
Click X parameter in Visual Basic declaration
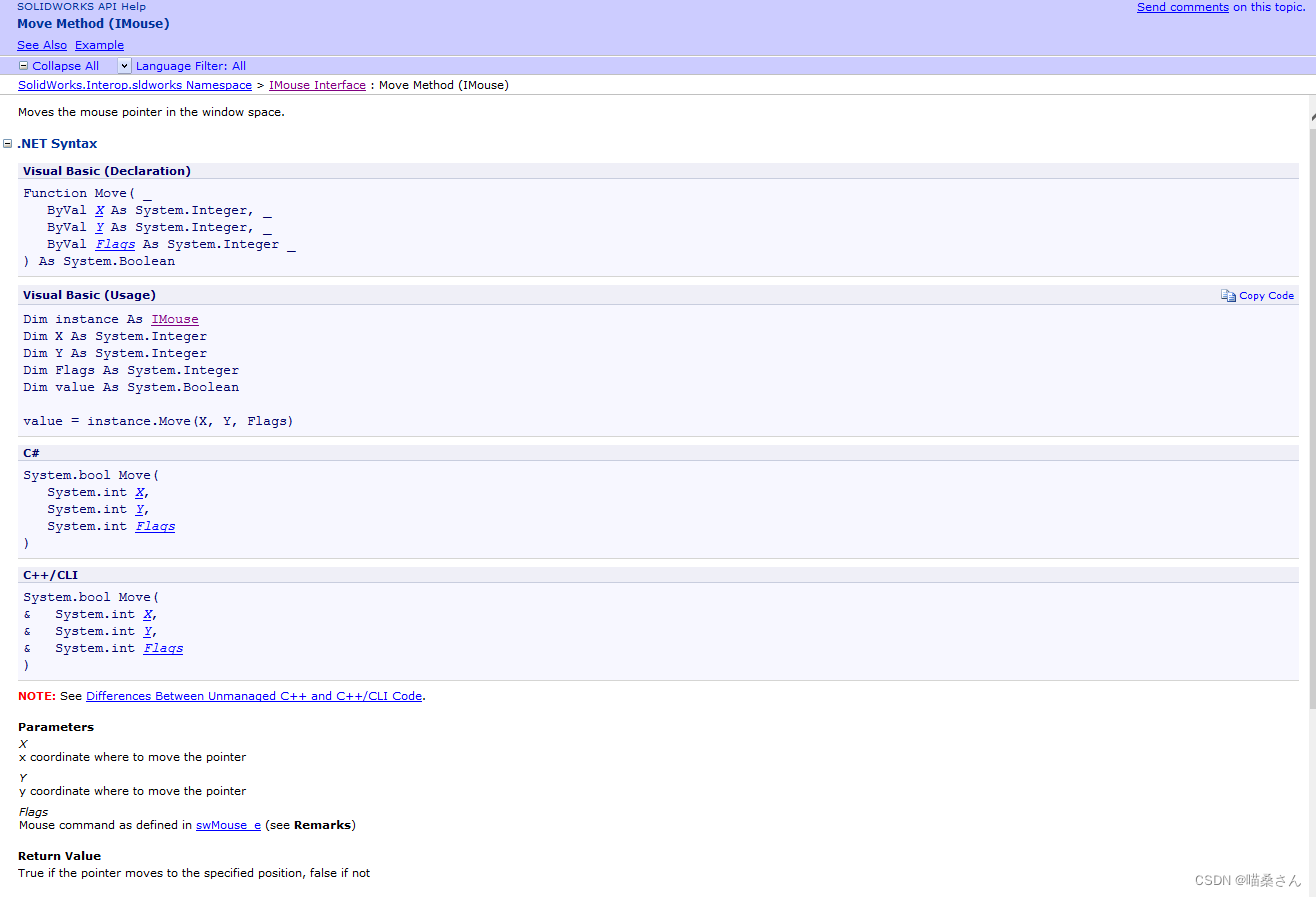(x=99, y=210)
